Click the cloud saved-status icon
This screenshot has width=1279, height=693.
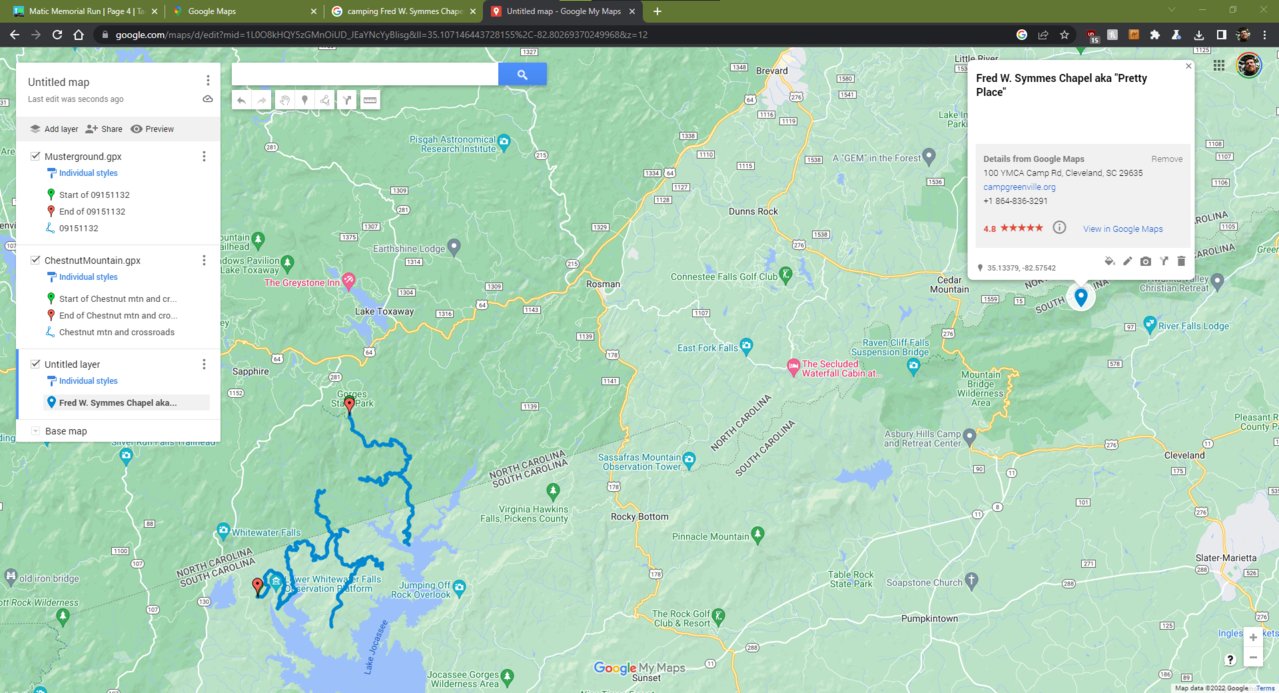208,99
